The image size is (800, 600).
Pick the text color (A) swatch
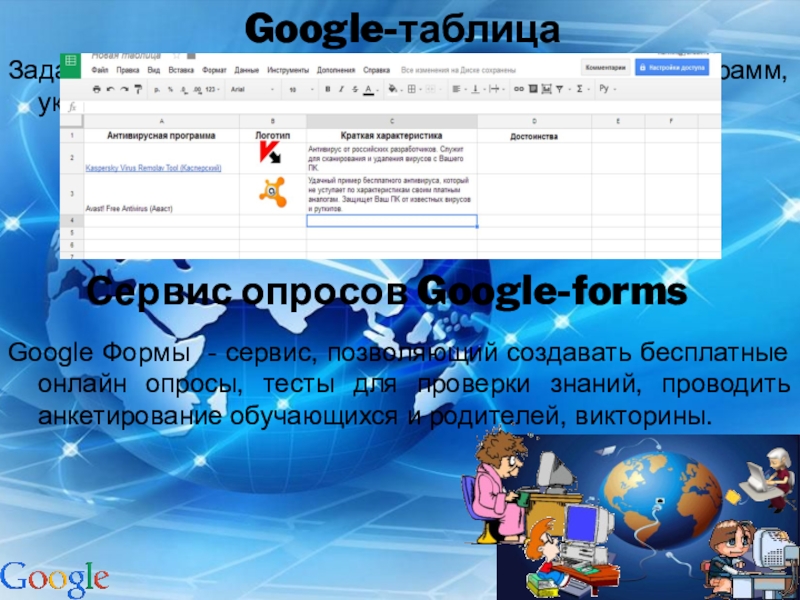(x=368, y=90)
